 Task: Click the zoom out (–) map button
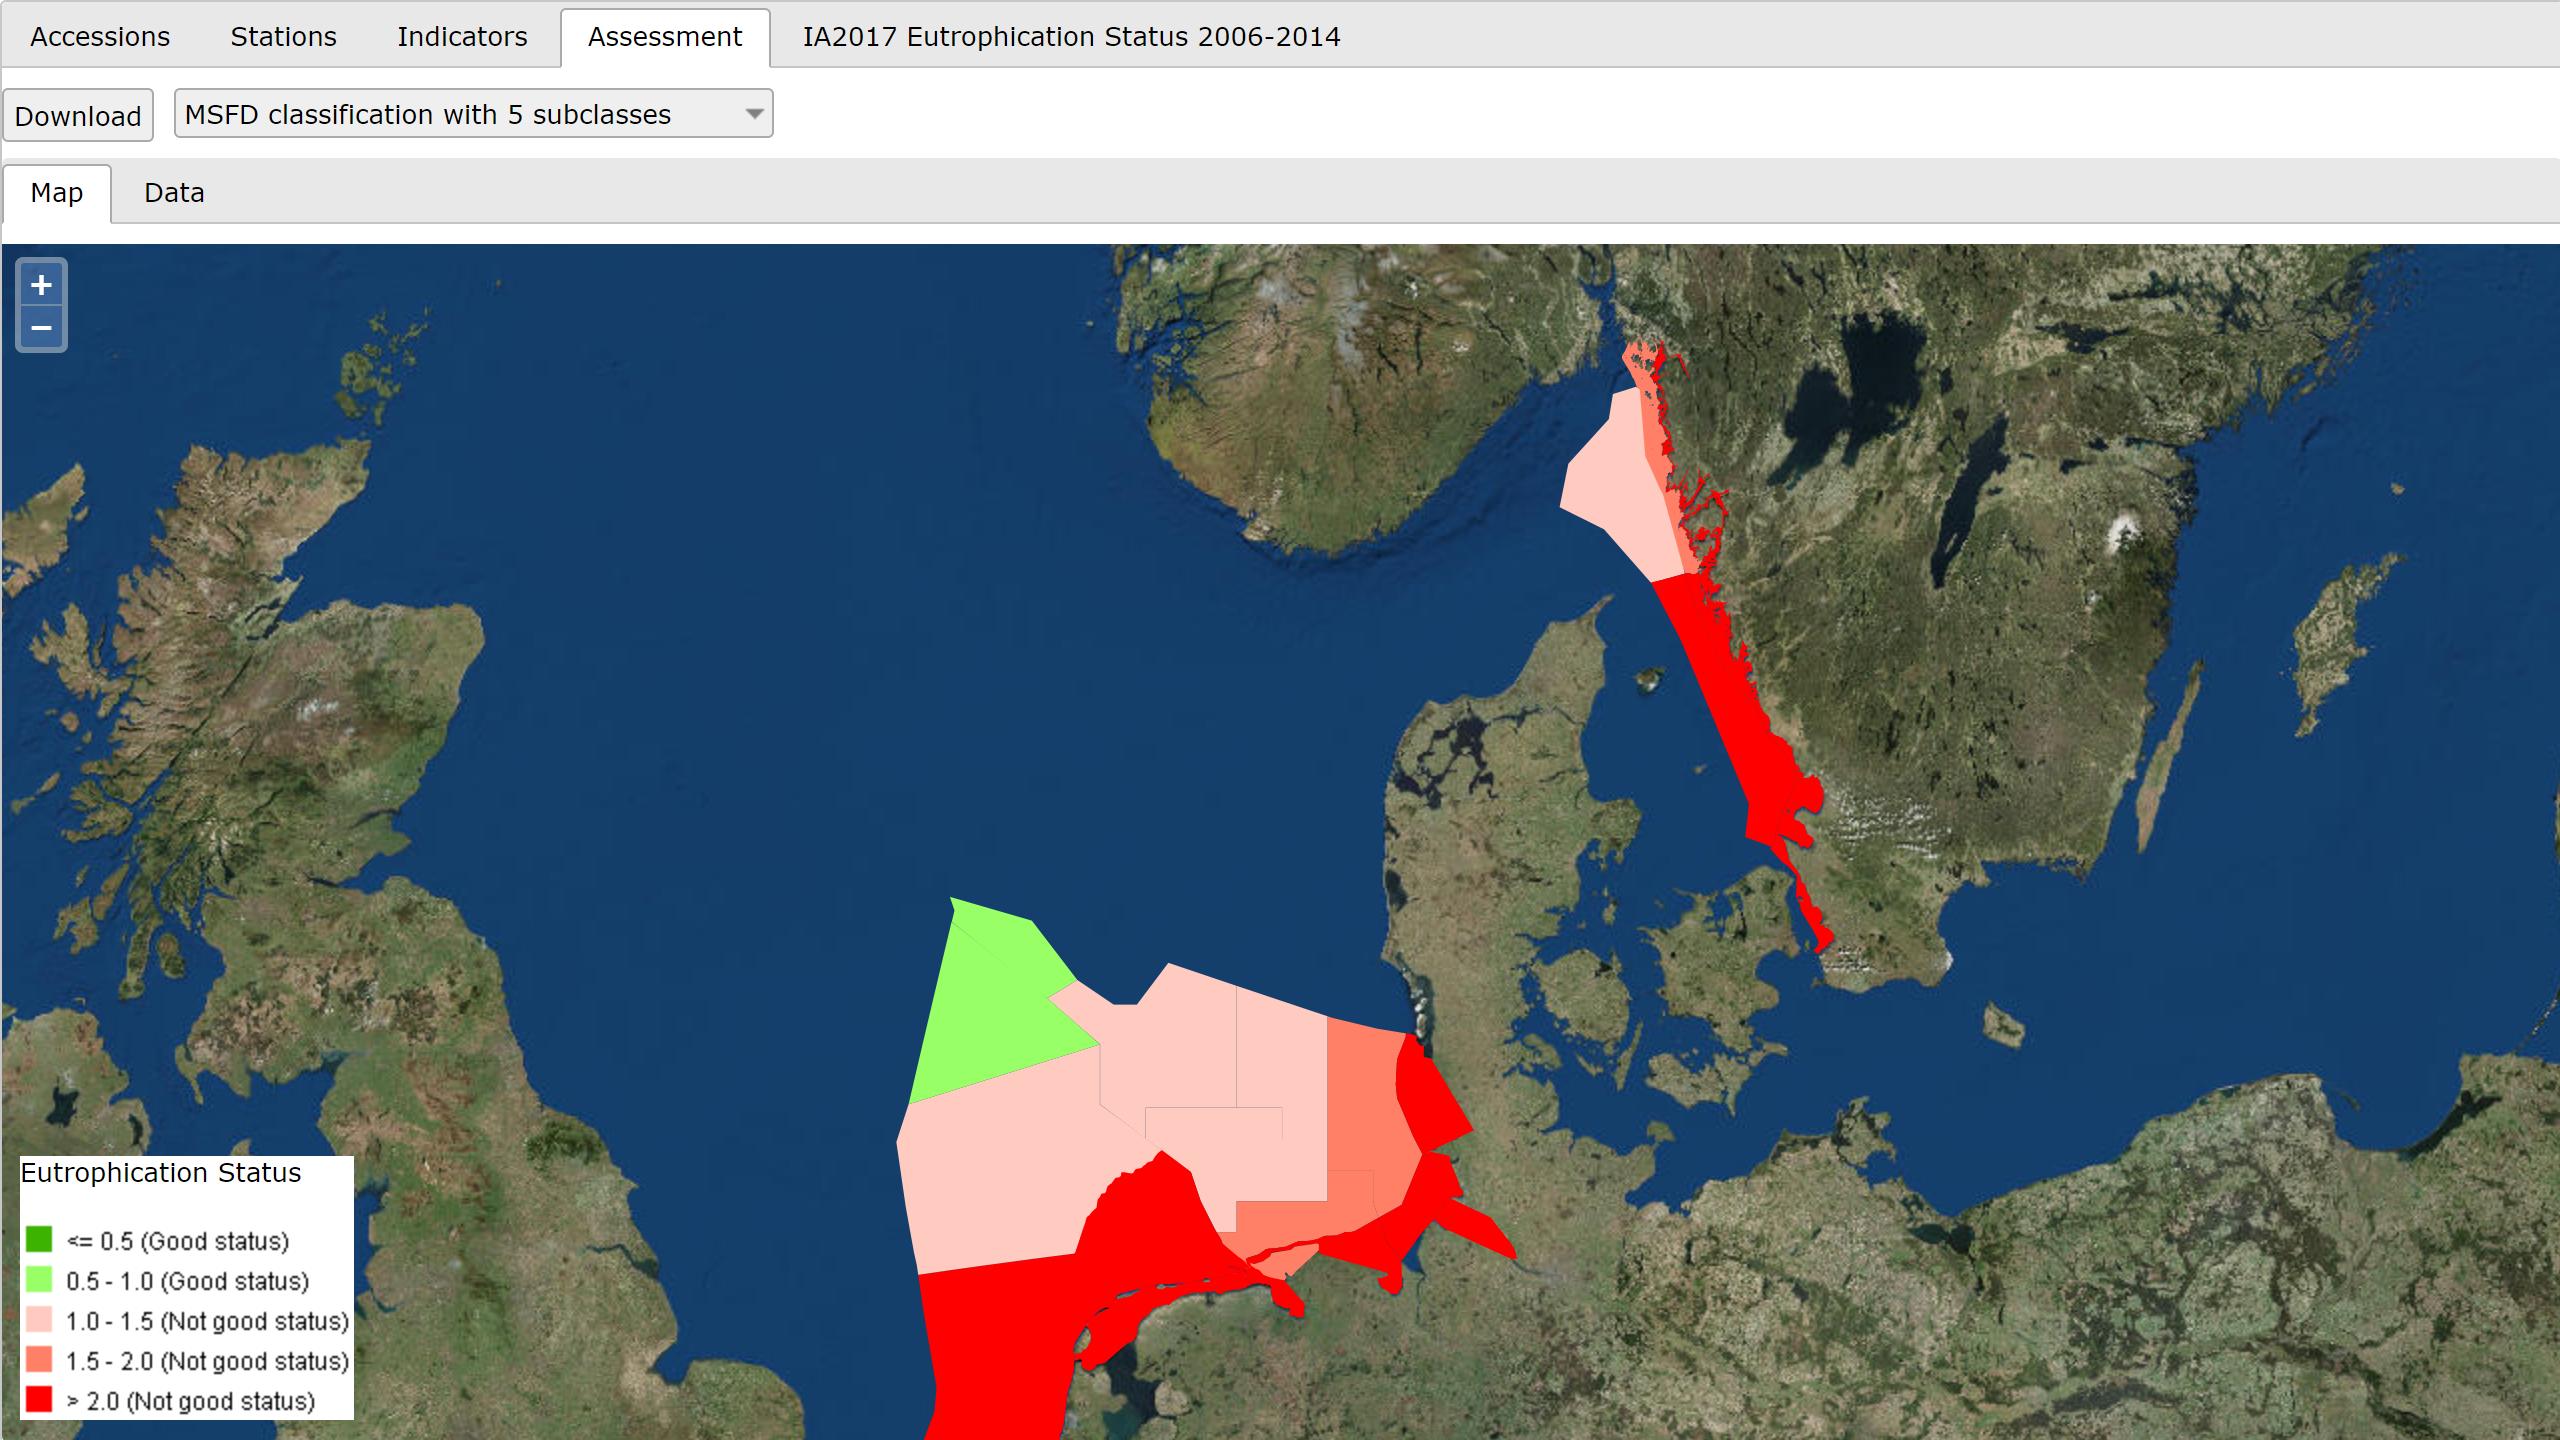pos(40,327)
